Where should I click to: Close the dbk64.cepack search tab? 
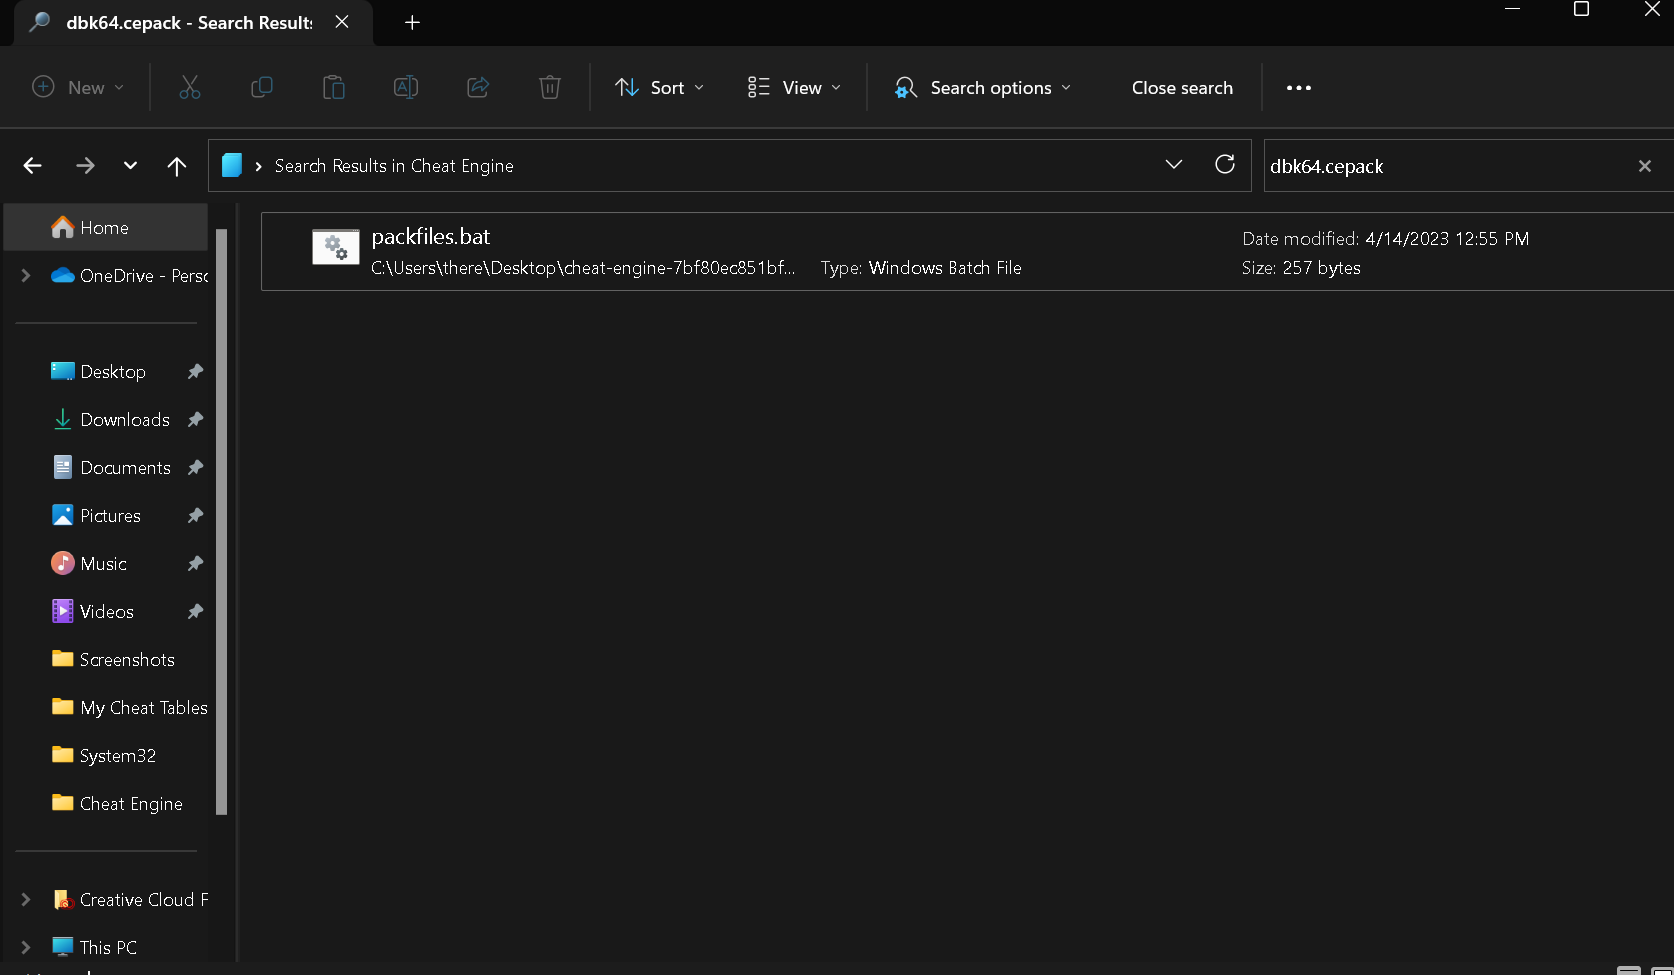click(x=342, y=22)
